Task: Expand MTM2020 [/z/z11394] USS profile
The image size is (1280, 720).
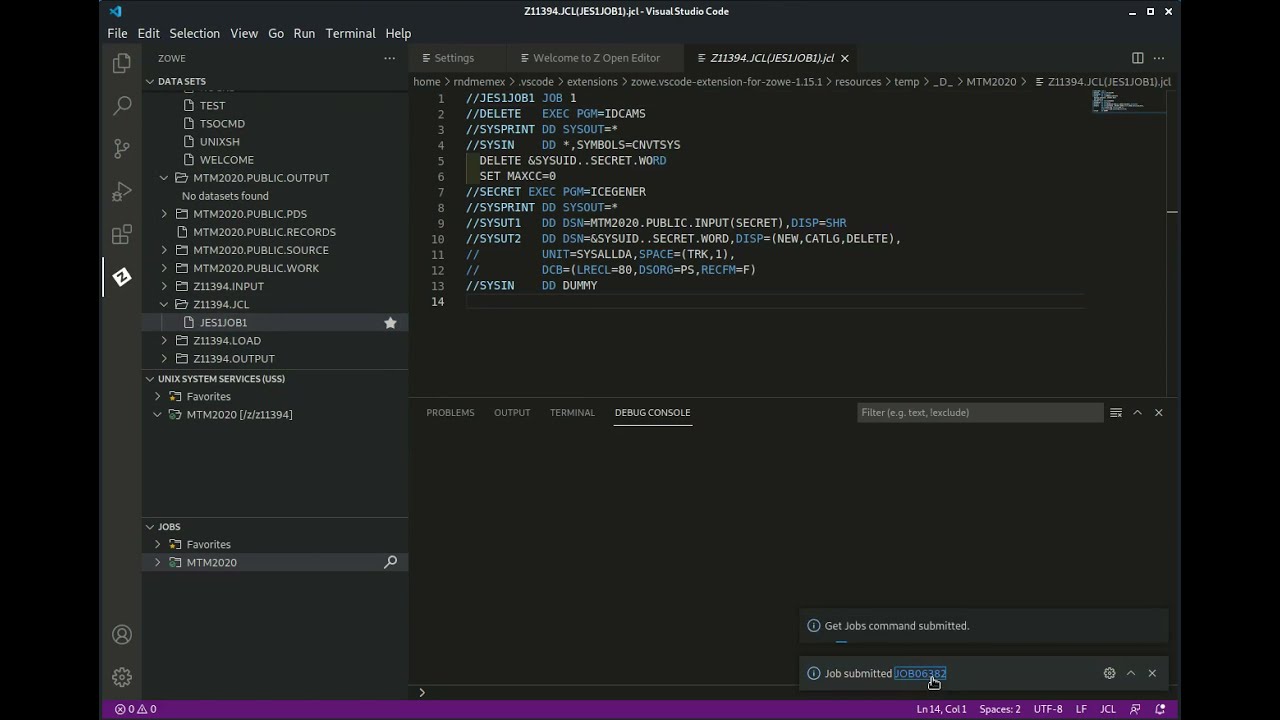Action: (x=157, y=414)
